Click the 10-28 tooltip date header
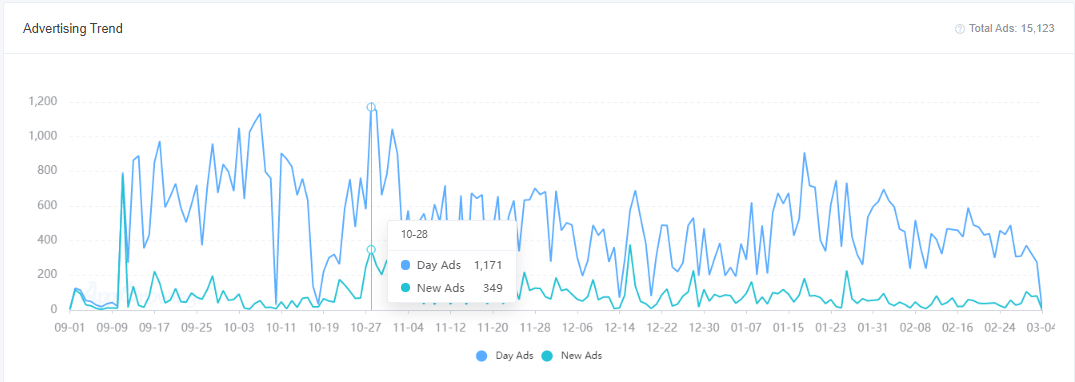 click(x=413, y=234)
